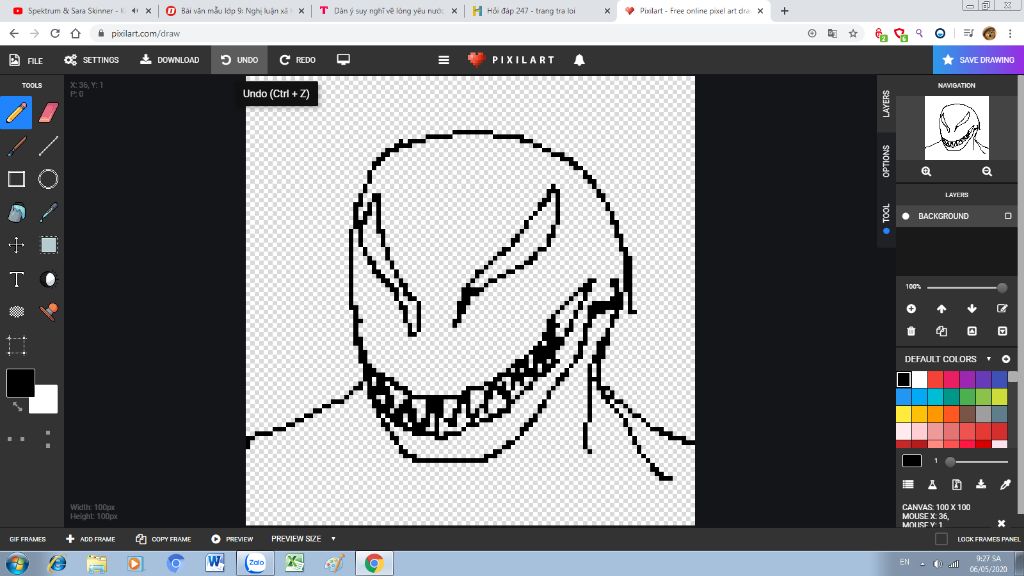Viewport: 1024px width, 576px height.
Task: Select the Text tool
Action: pos(16,280)
